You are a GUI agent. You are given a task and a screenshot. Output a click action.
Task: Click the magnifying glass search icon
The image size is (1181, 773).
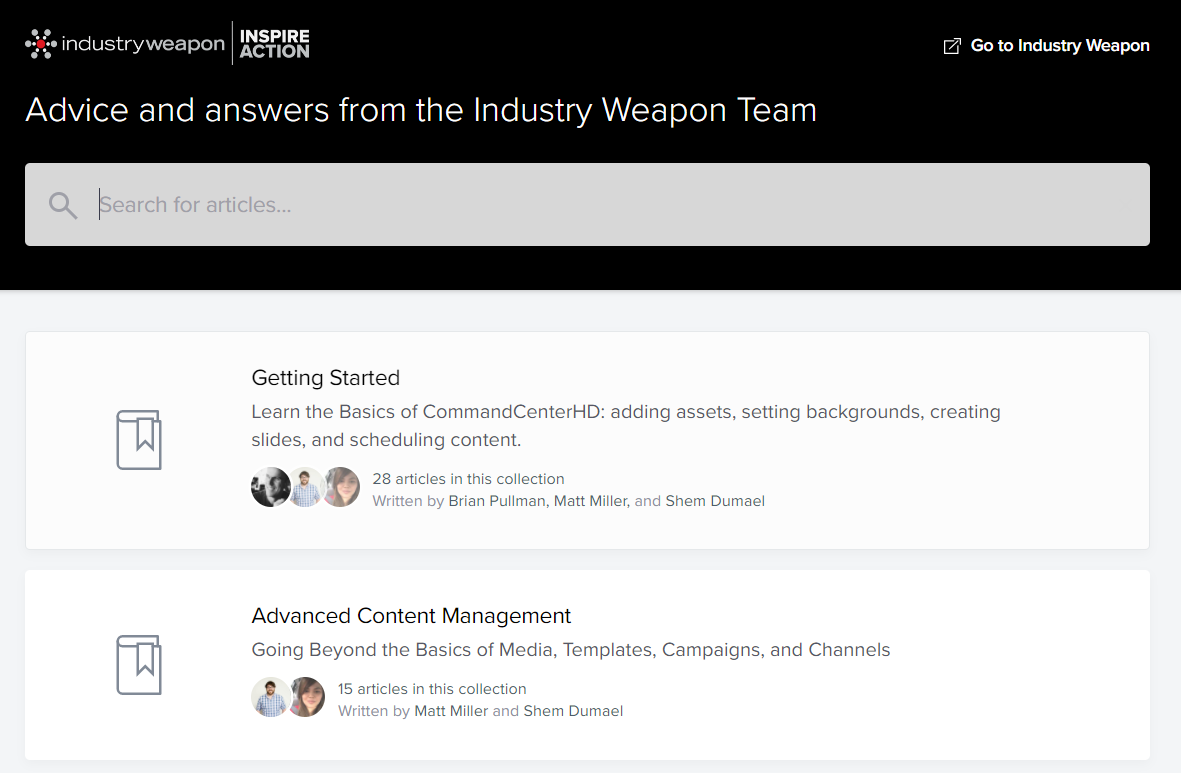(63, 205)
